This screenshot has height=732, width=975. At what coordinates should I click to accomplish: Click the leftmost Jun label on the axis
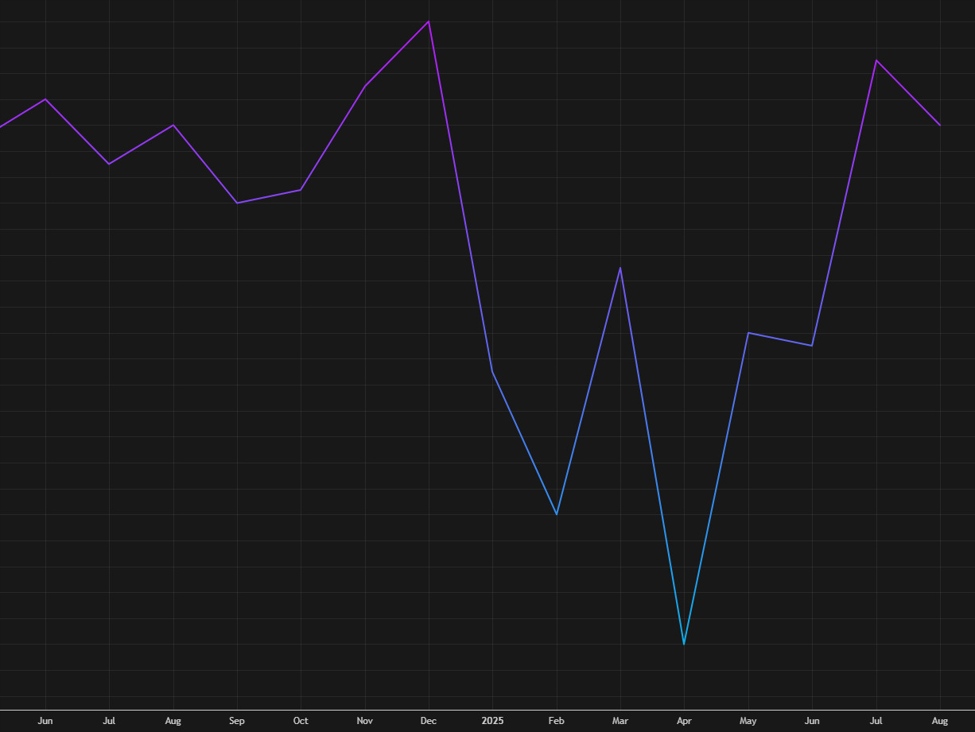(45, 720)
